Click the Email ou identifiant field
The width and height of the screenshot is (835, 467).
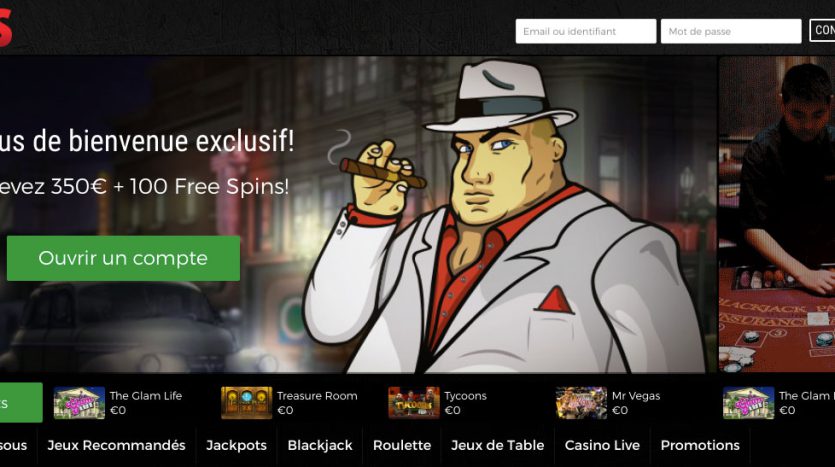point(585,31)
